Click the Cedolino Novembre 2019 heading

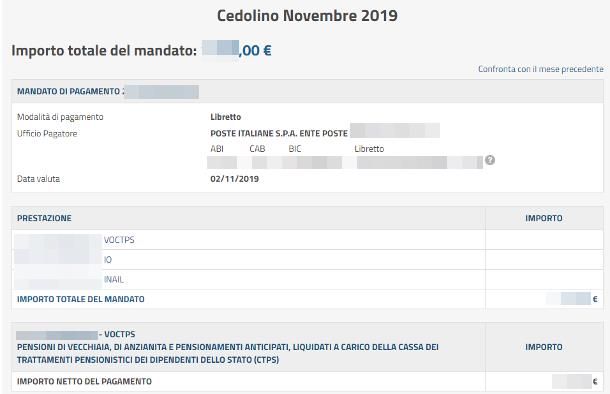(x=307, y=16)
